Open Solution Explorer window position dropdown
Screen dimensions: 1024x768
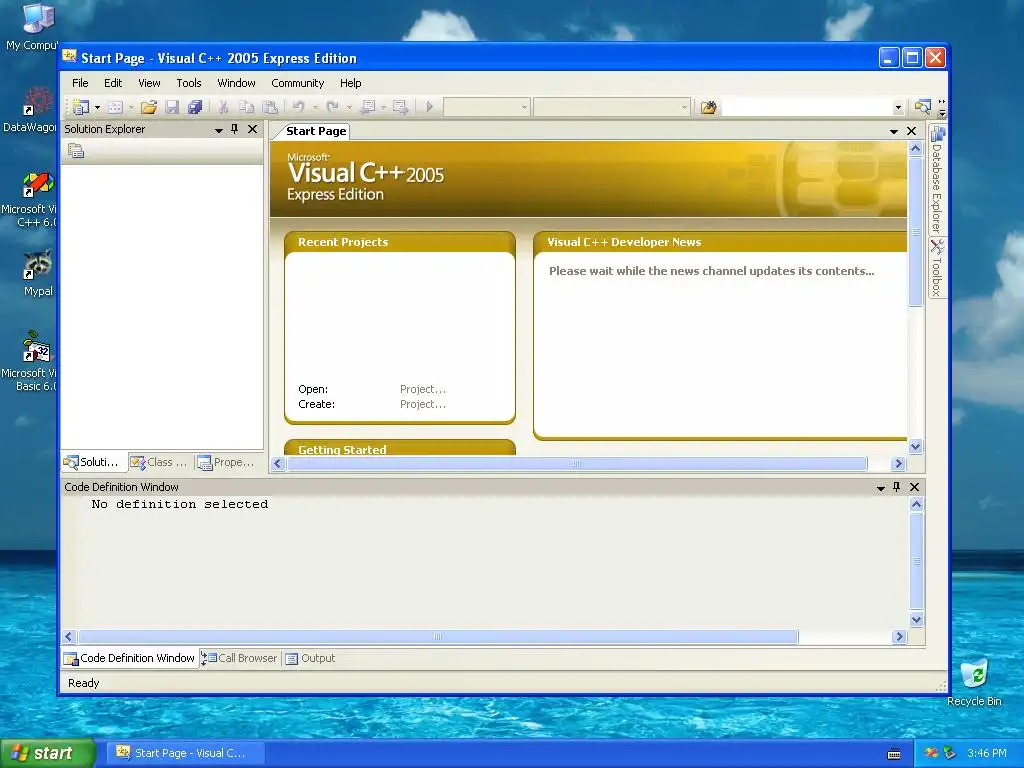coord(219,130)
